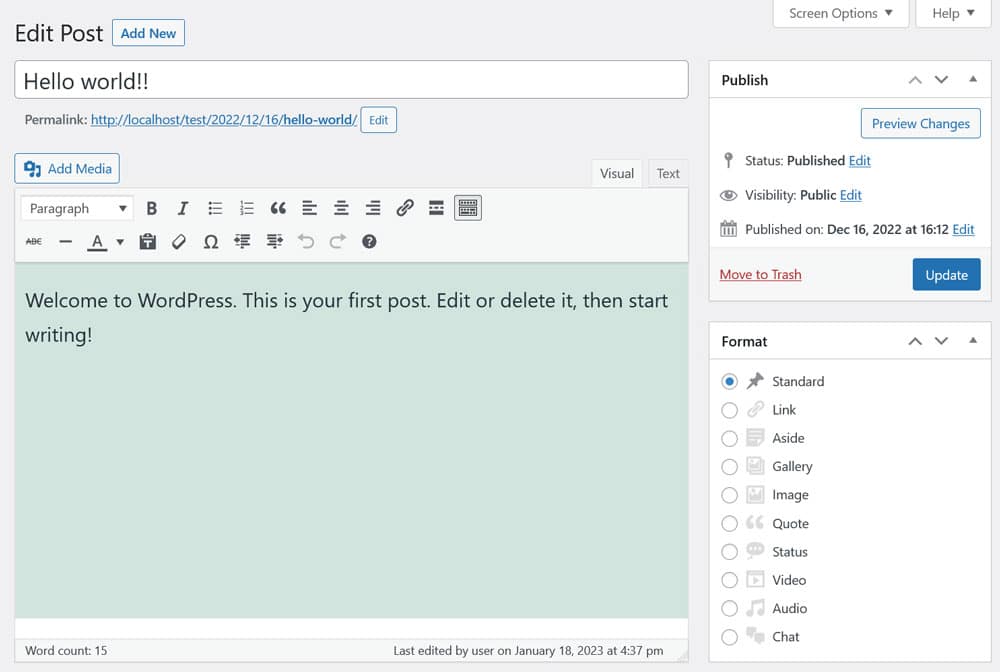Select the Aside post format
This screenshot has height=672, width=1000.
click(729, 438)
